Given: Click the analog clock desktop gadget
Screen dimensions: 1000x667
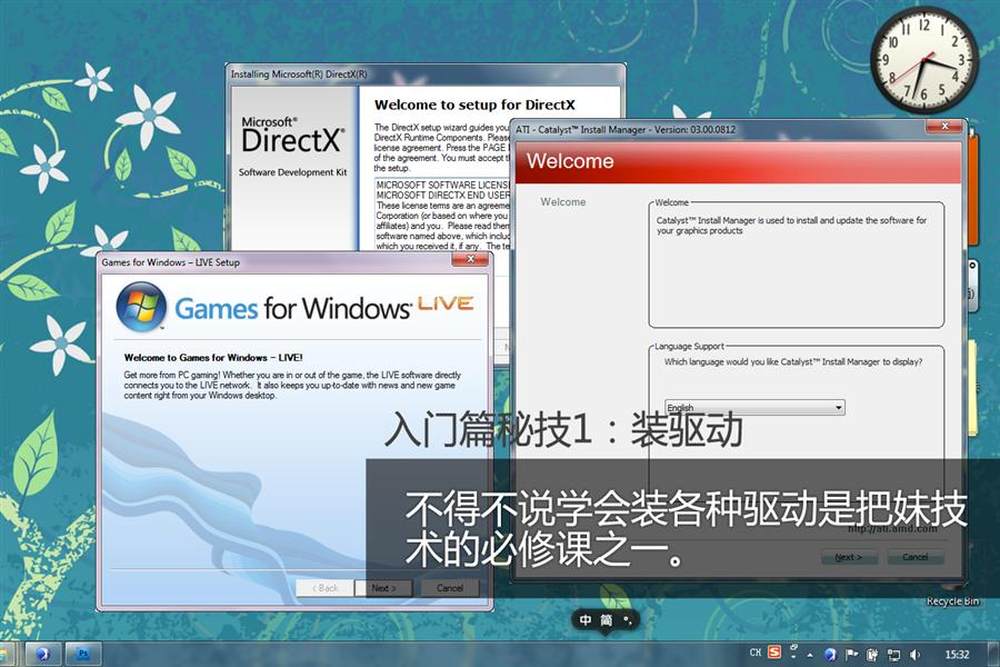Looking at the screenshot, I should [923, 59].
